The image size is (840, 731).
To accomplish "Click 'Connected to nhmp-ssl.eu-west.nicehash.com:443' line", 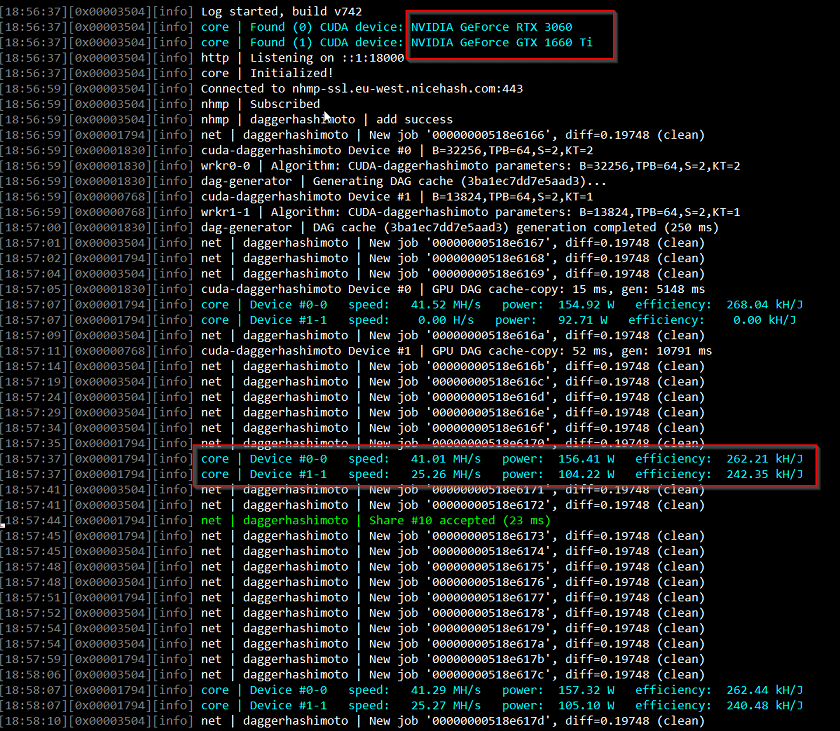I will pyautogui.click(x=362, y=89).
